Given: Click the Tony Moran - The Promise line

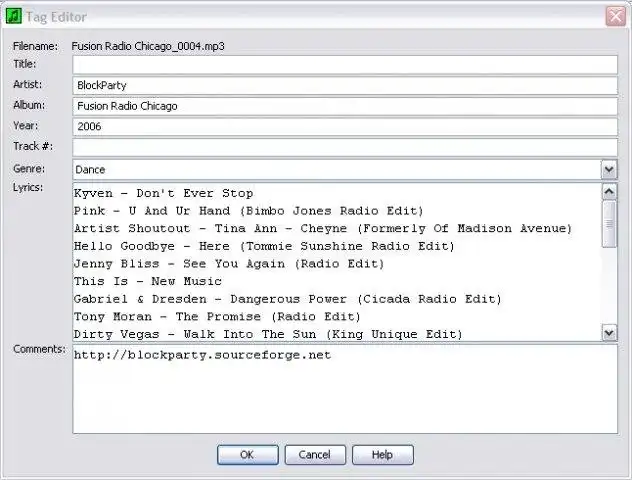Looking at the screenshot, I should (217, 317).
